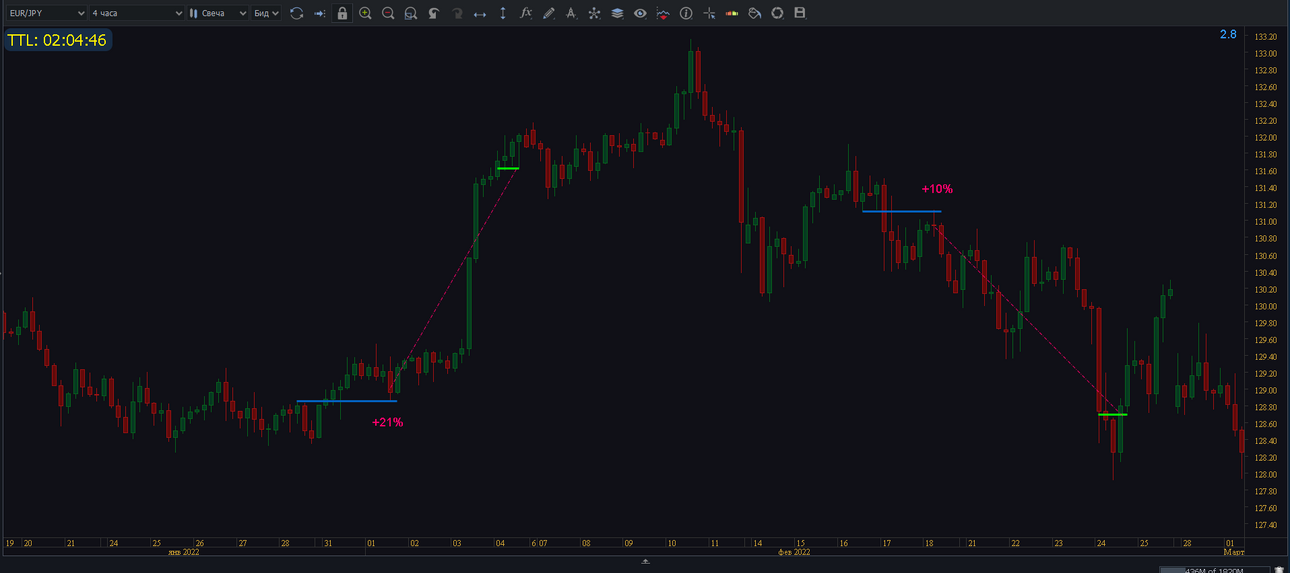The image size is (1290, 573).
Task: Click the pattern nodes icon
Action: pos(594,13)
